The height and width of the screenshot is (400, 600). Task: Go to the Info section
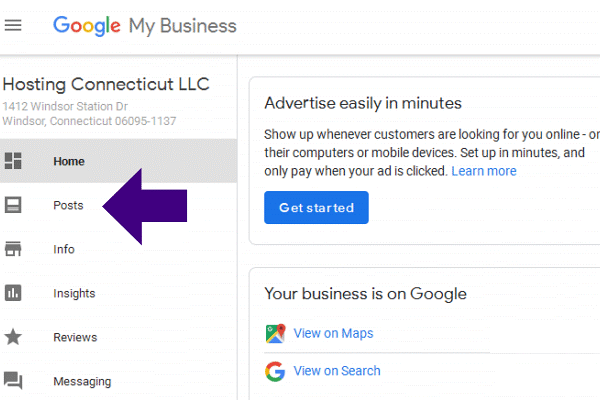(64, 249)
